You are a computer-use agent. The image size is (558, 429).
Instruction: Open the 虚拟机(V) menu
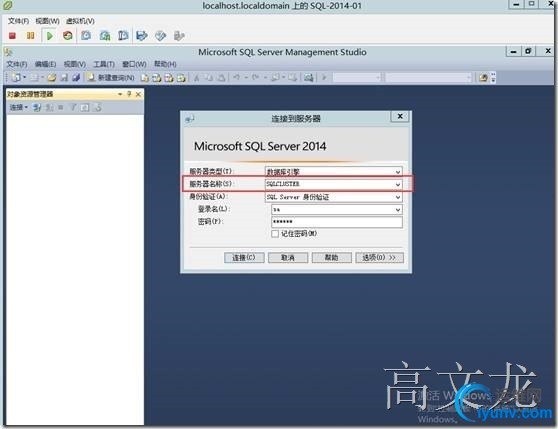click(80, 21)
